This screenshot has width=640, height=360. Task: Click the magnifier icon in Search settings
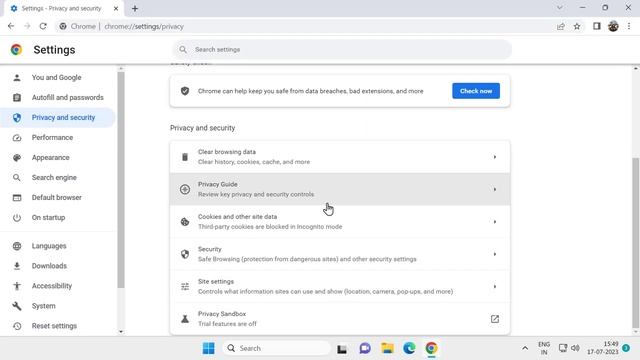pos(183,49)
